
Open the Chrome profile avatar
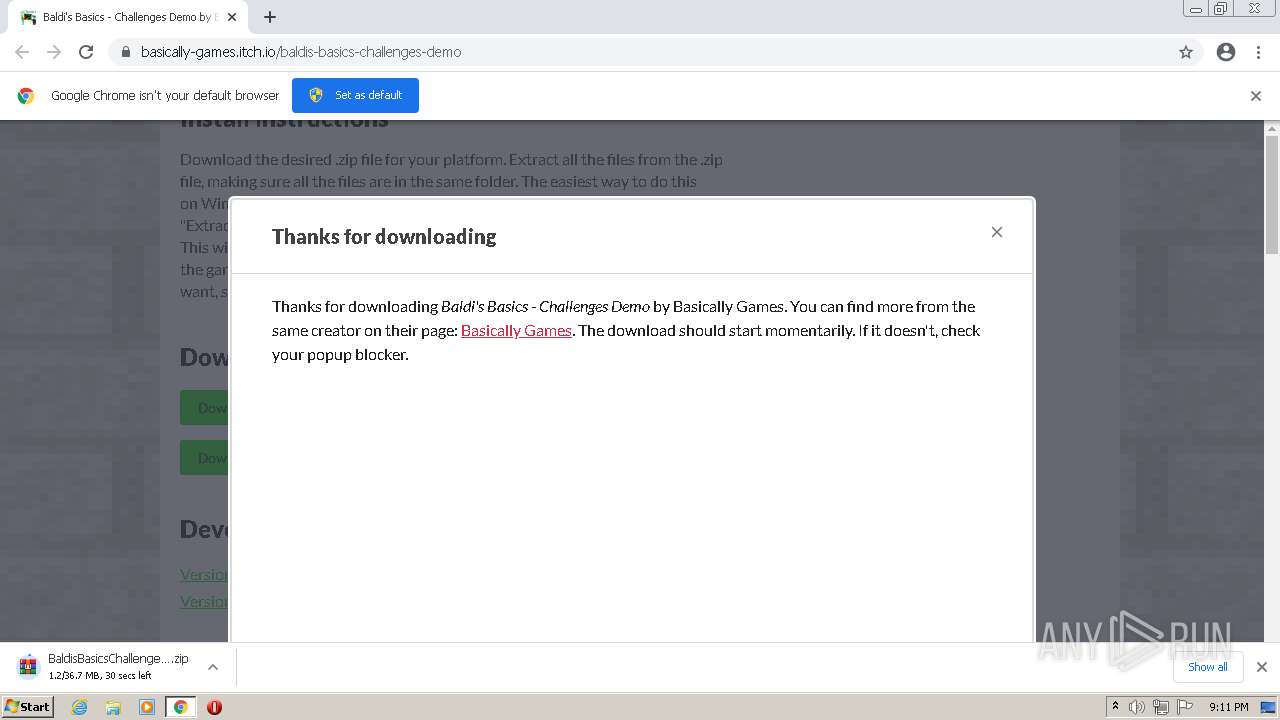click(x=1226, y=52)
